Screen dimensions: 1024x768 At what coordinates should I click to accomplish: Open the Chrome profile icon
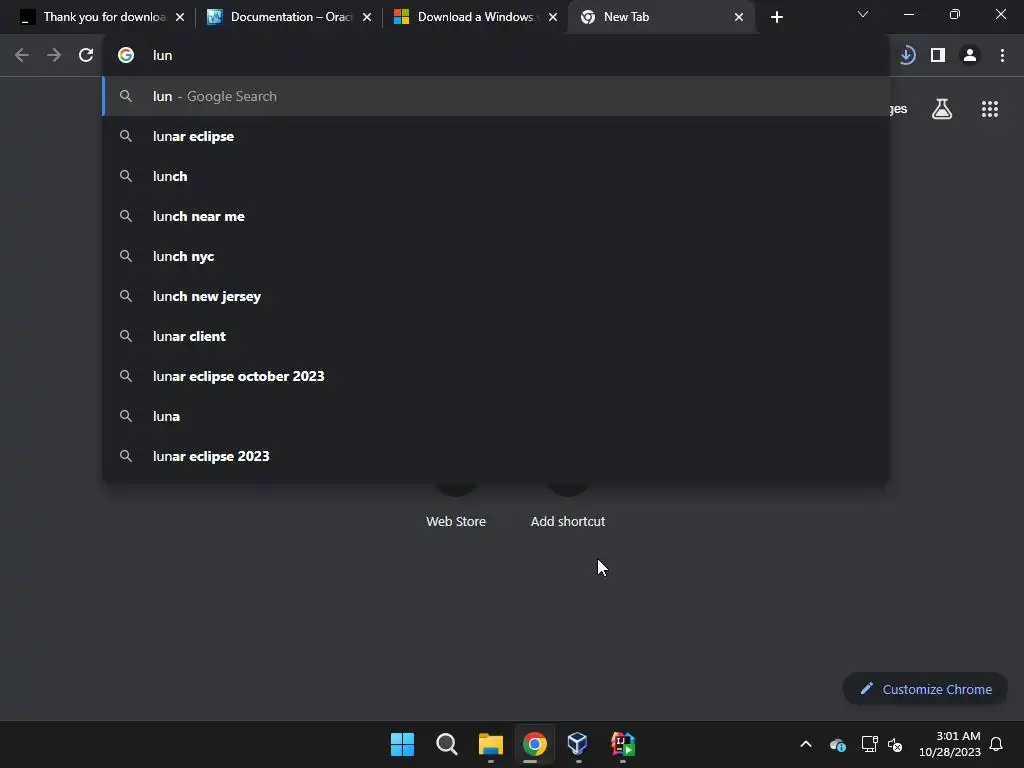point(970,56)
